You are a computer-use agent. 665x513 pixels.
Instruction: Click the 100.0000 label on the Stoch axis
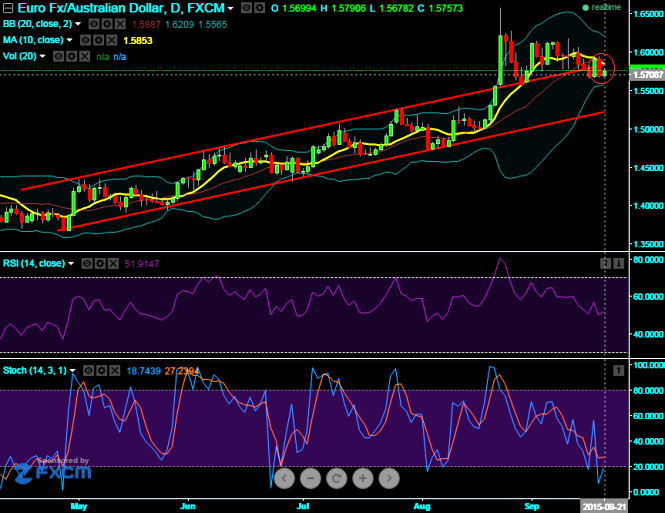point(648,365)
